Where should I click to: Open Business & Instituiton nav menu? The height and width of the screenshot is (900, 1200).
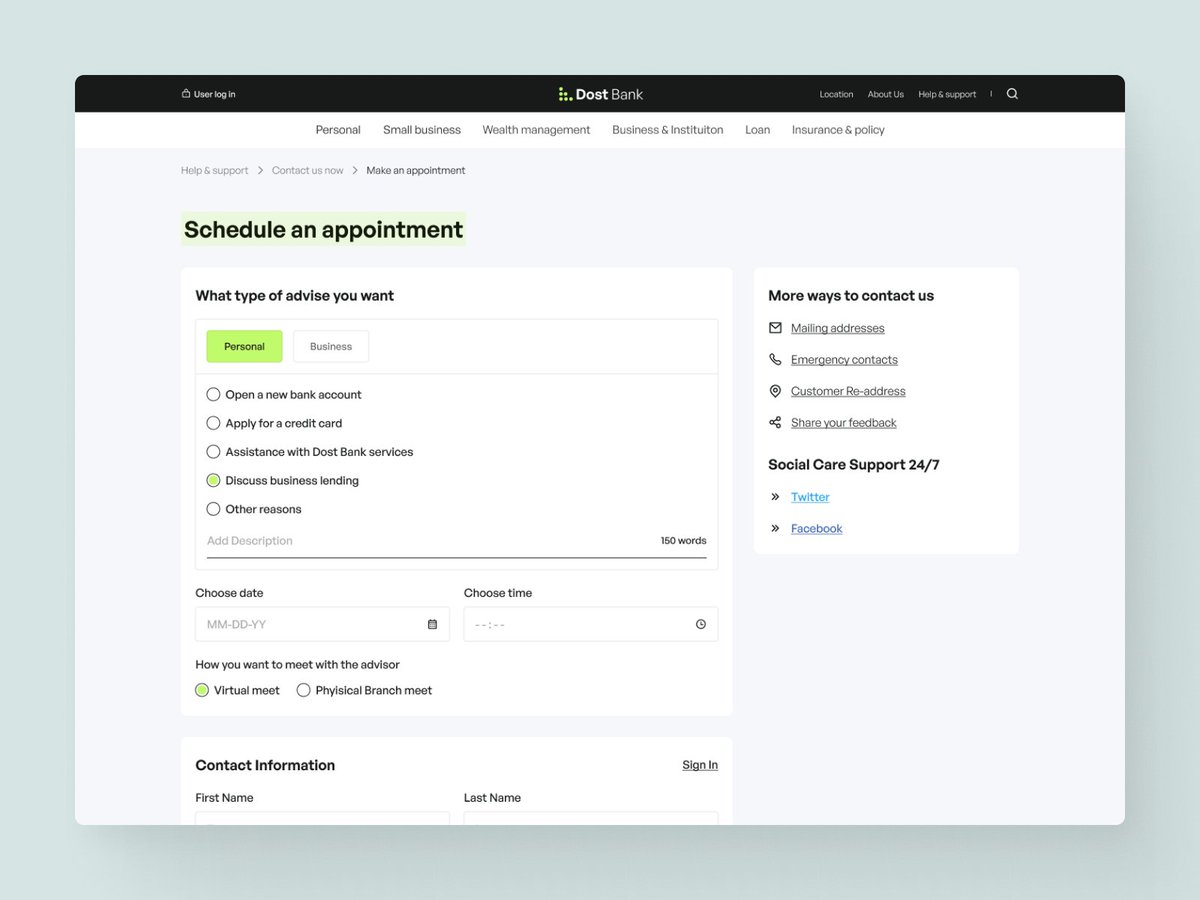point(668,130)
